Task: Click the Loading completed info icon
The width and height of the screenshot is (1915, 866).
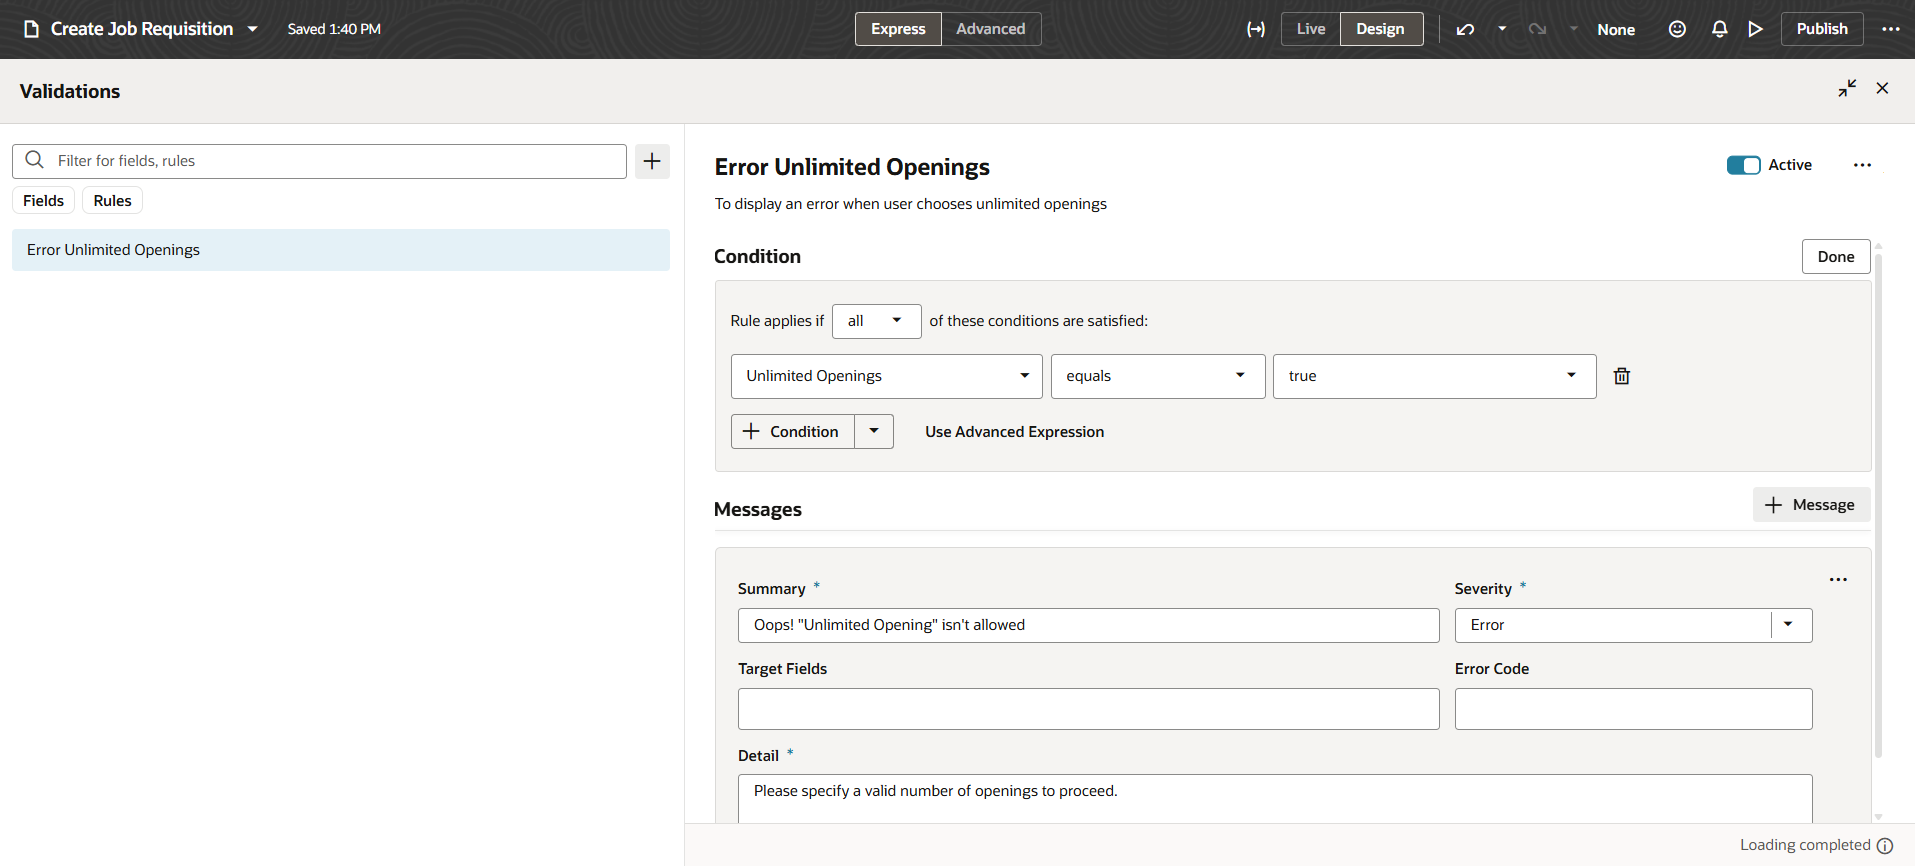Action: [x=1885, y=846]
